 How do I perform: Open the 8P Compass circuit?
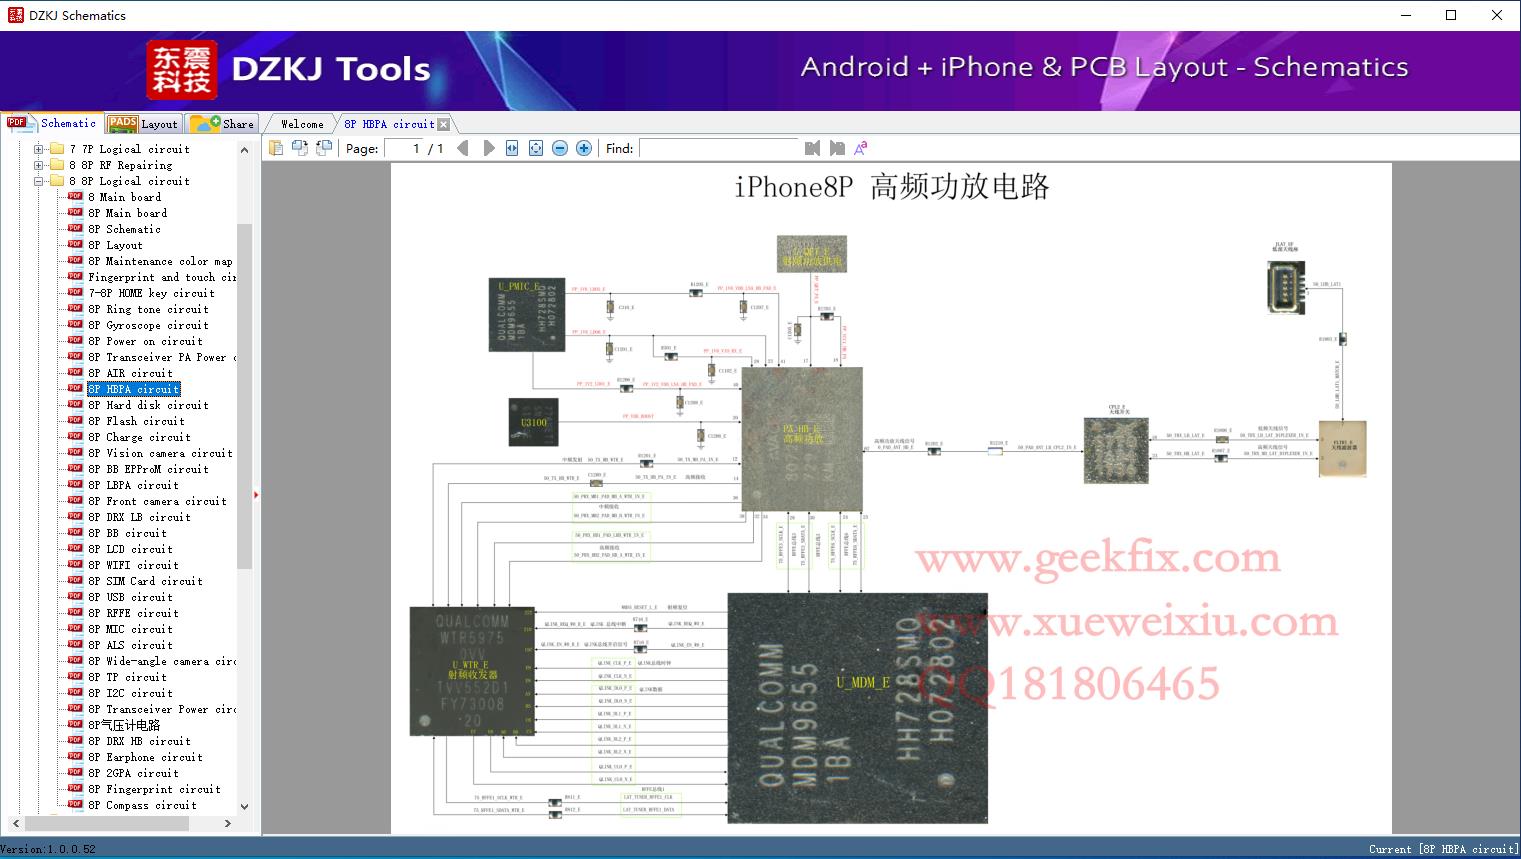pyautogui.click(x=142, y=805)
